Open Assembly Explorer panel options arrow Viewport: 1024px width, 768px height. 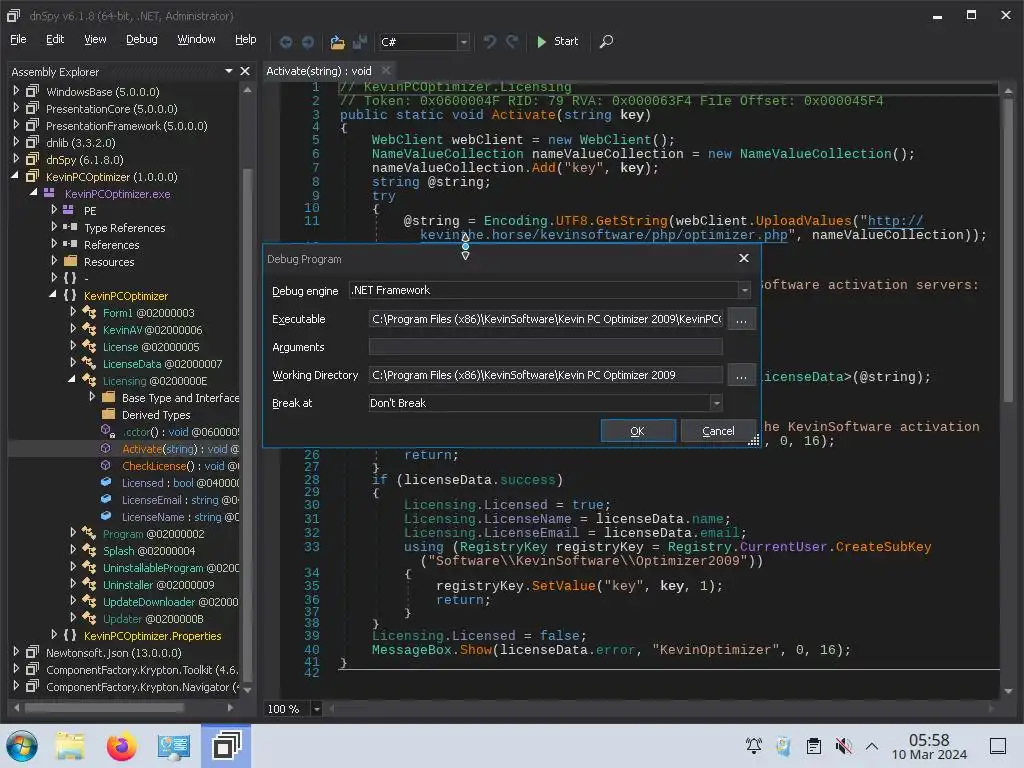click(229, 71)
